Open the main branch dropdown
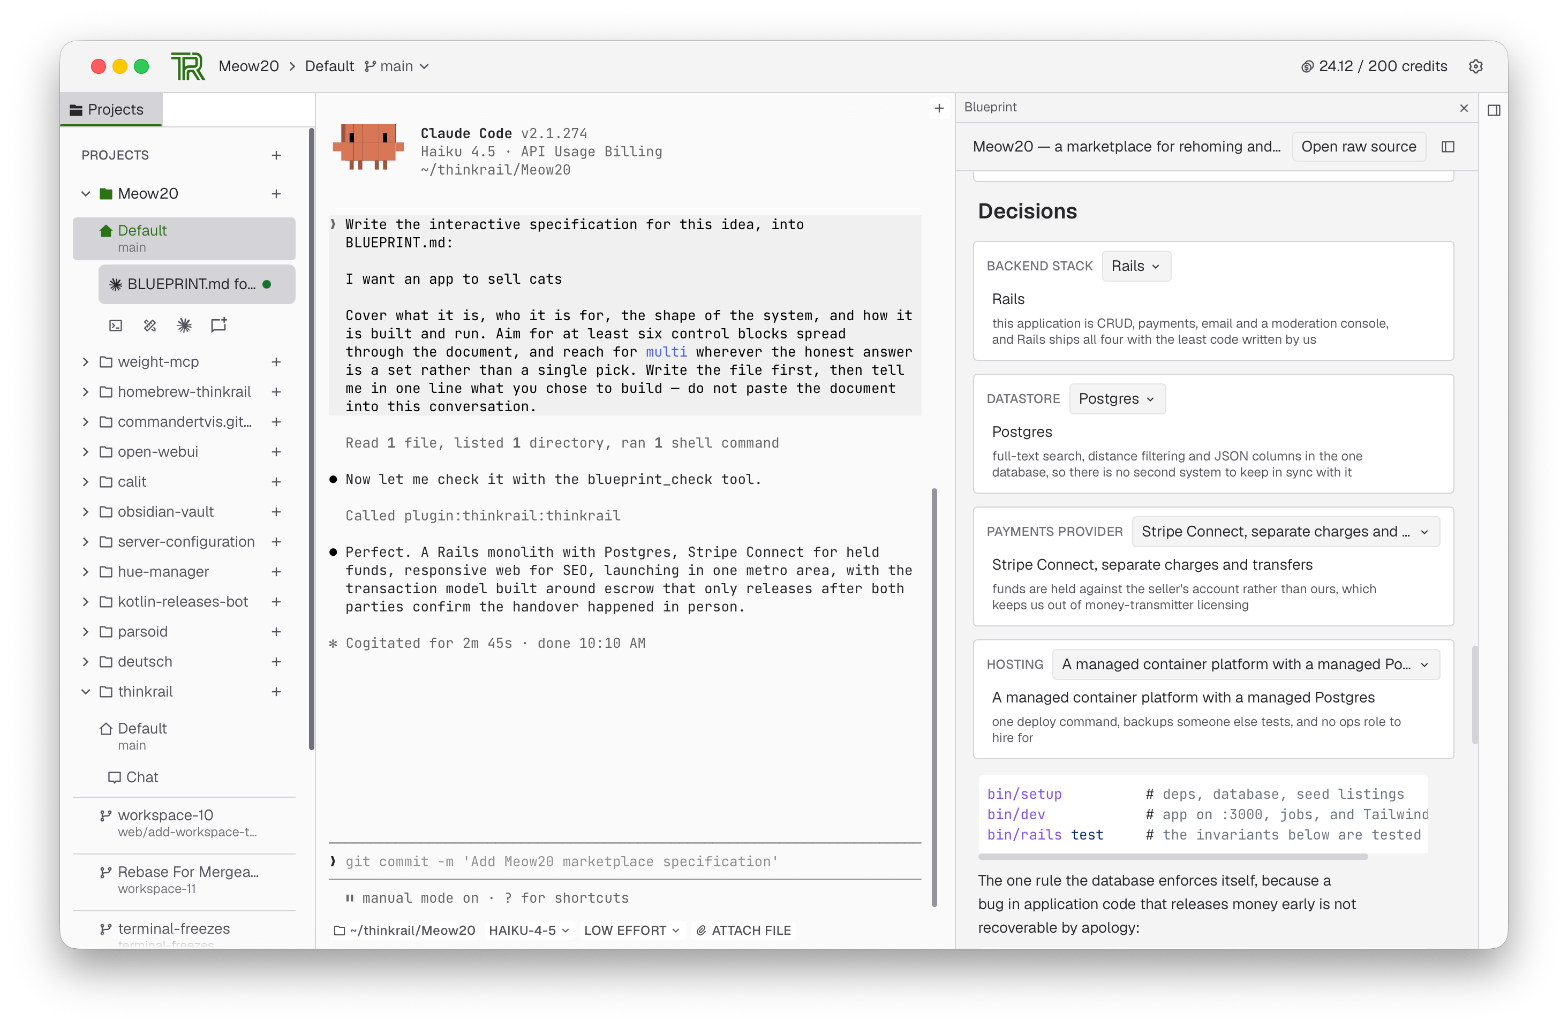This screenshot has height=1028, width=1568. [x=397, y=66]
